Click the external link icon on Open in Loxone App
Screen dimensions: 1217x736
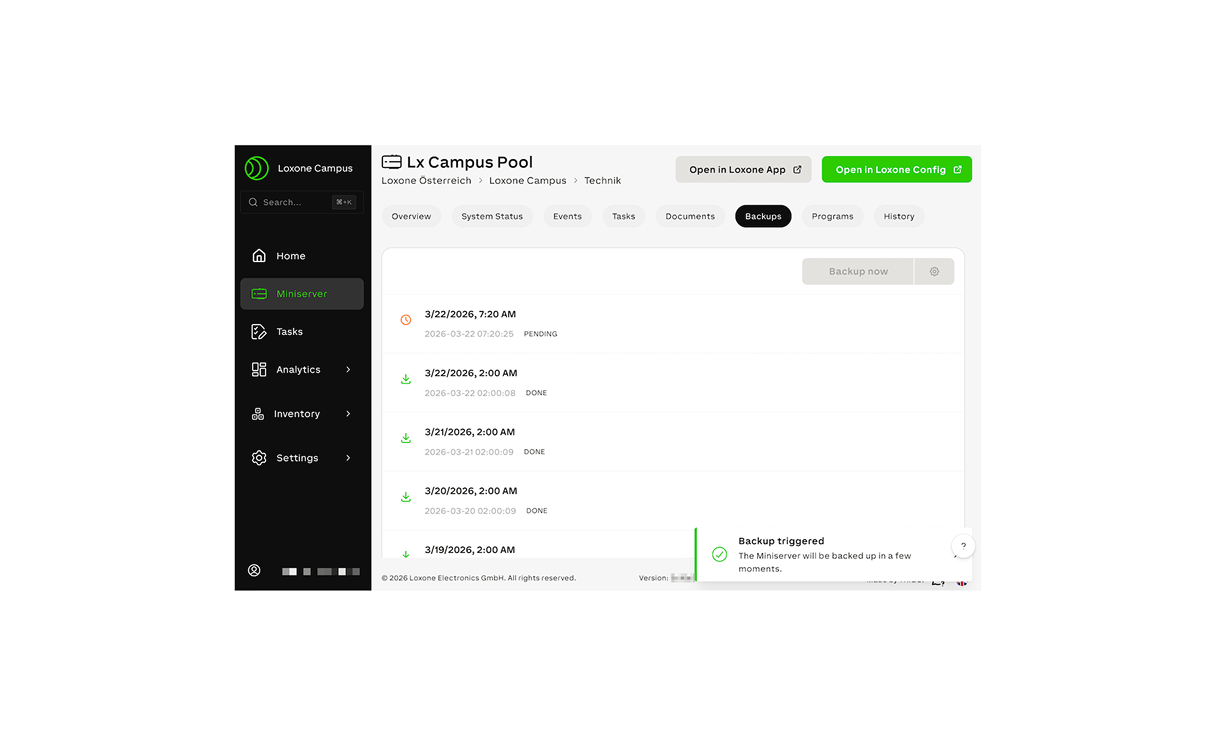[797, 170]
